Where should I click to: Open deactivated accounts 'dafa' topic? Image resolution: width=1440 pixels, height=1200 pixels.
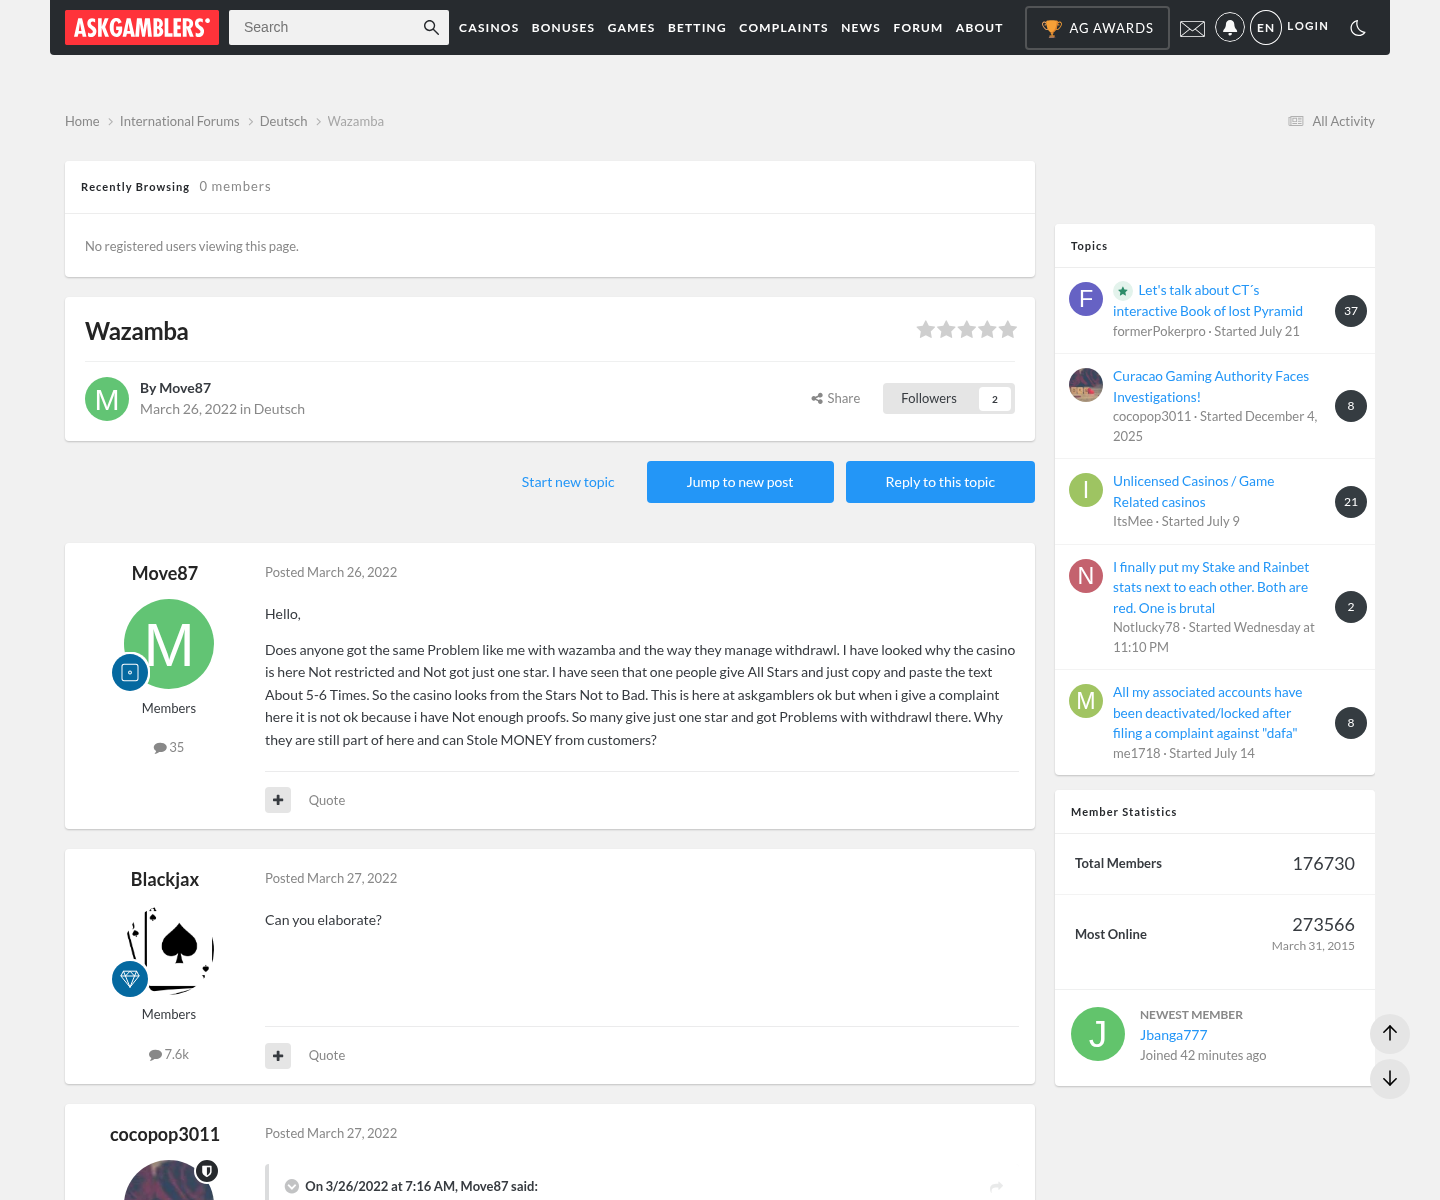tap(1208, 712)
